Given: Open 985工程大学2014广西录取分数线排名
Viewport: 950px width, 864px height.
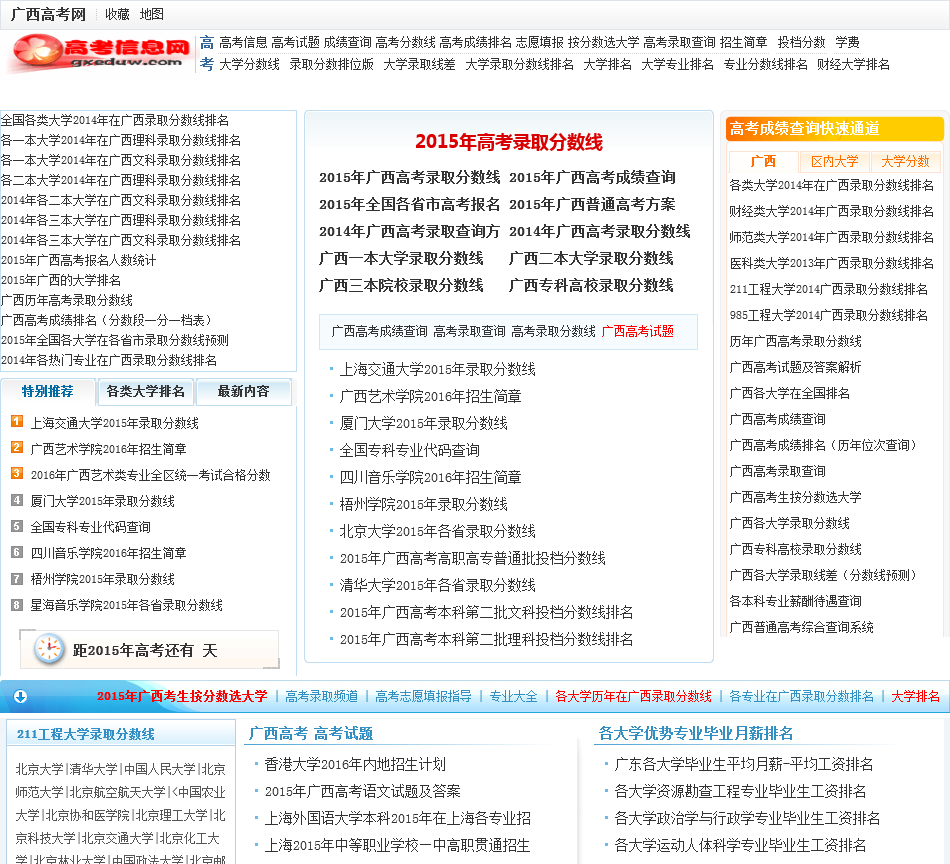Looking at the screenshot, I should click(828, 316).
